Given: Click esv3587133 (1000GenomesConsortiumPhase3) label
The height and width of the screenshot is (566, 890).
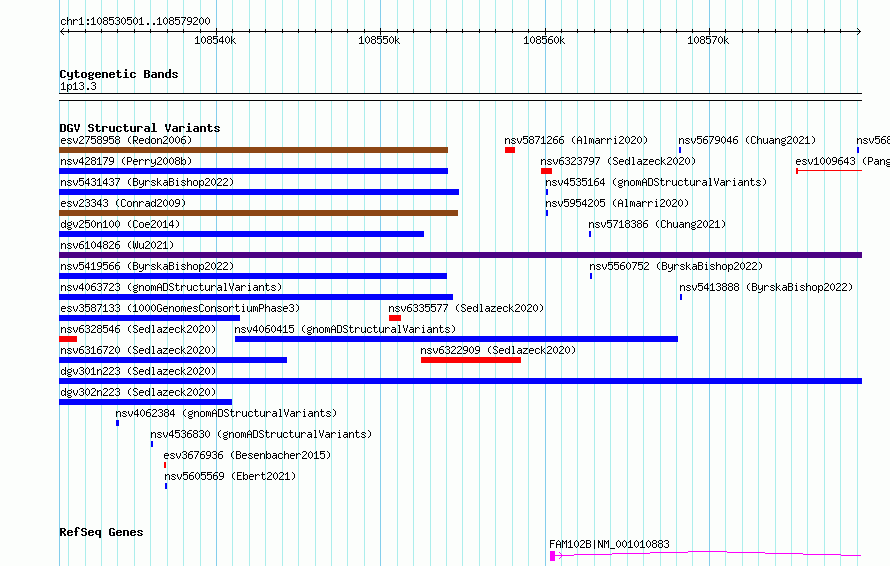Looking at the screenshot, I should (180, 308).
